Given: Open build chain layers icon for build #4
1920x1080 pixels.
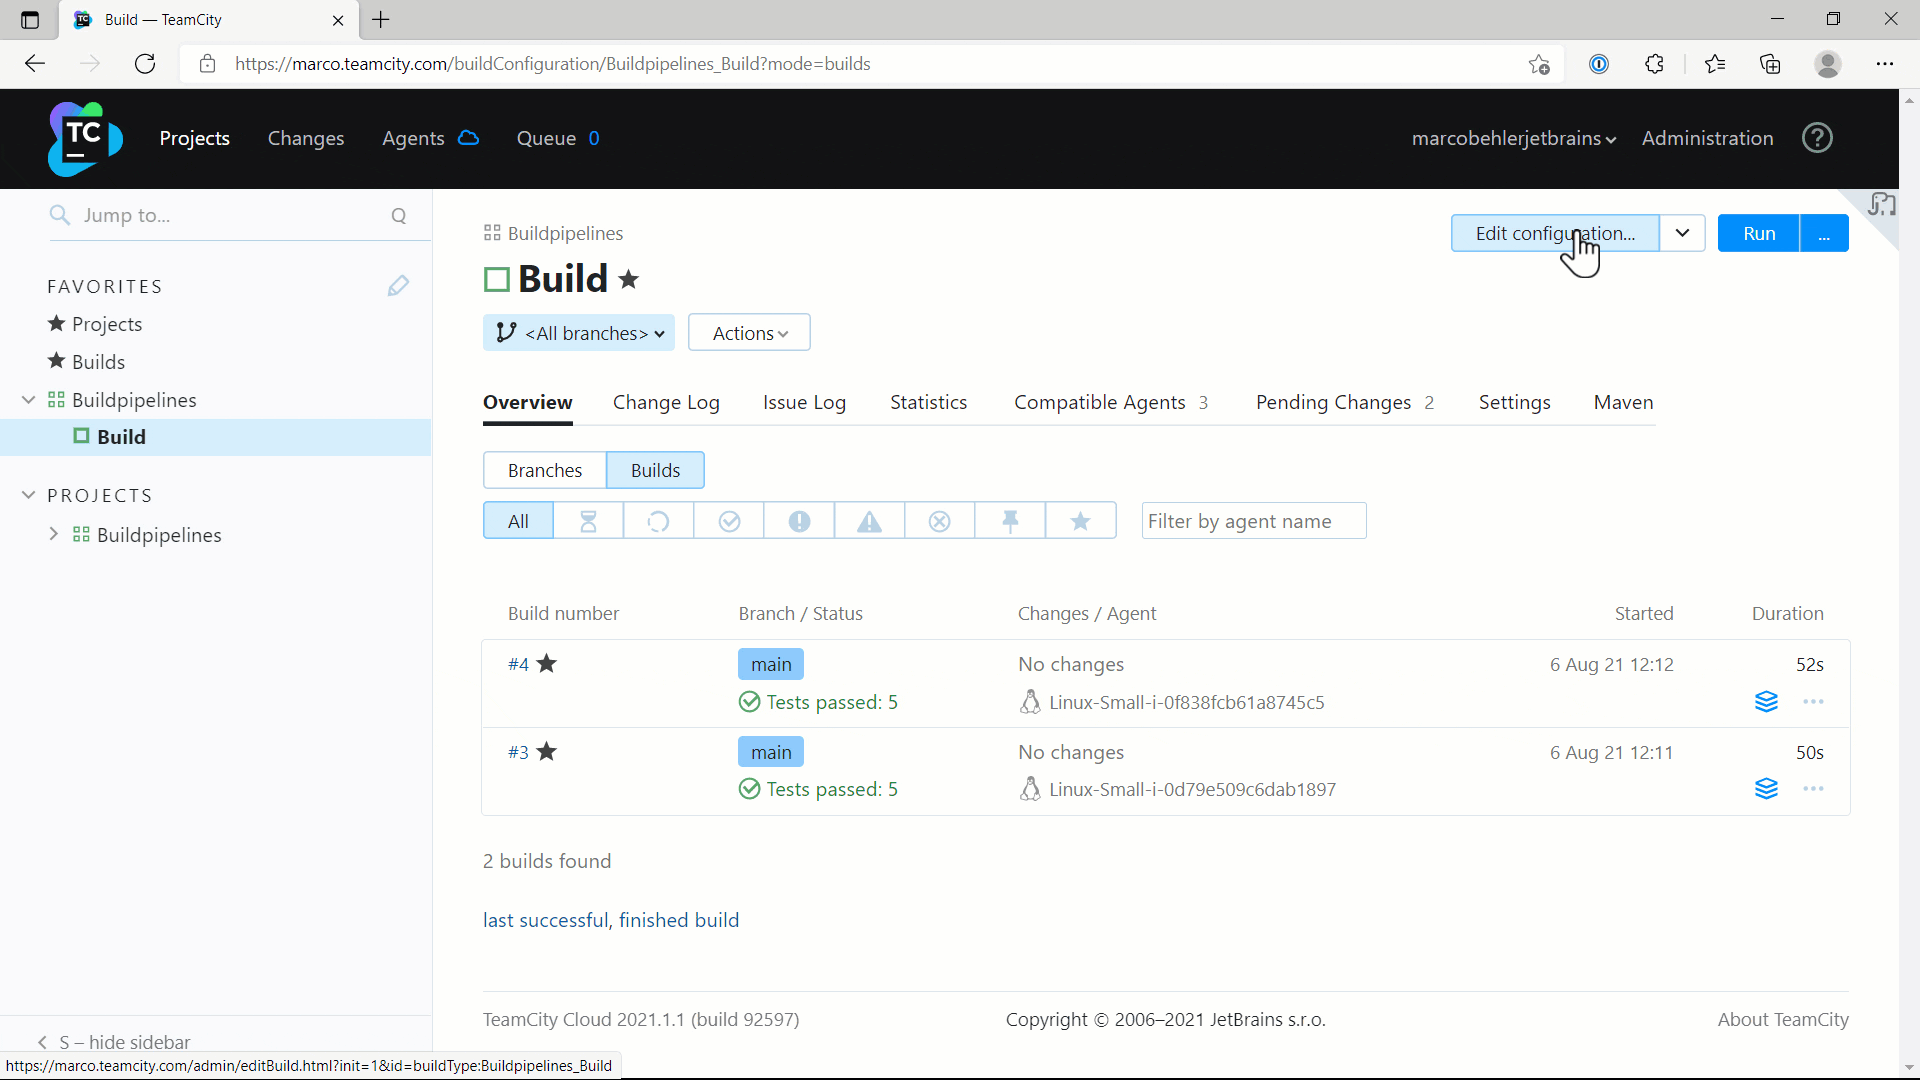Looking at the screenshot, I should tap(1766, 702).
